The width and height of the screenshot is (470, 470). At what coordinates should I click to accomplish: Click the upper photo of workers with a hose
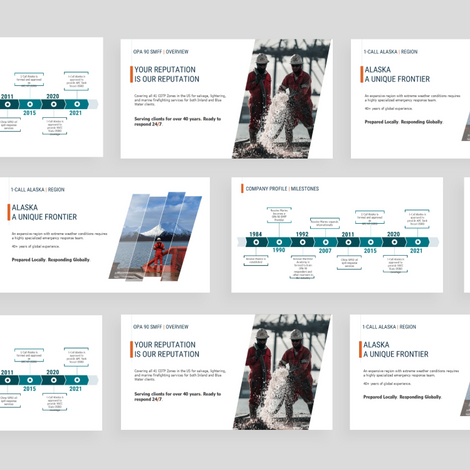tap(282, 99)
